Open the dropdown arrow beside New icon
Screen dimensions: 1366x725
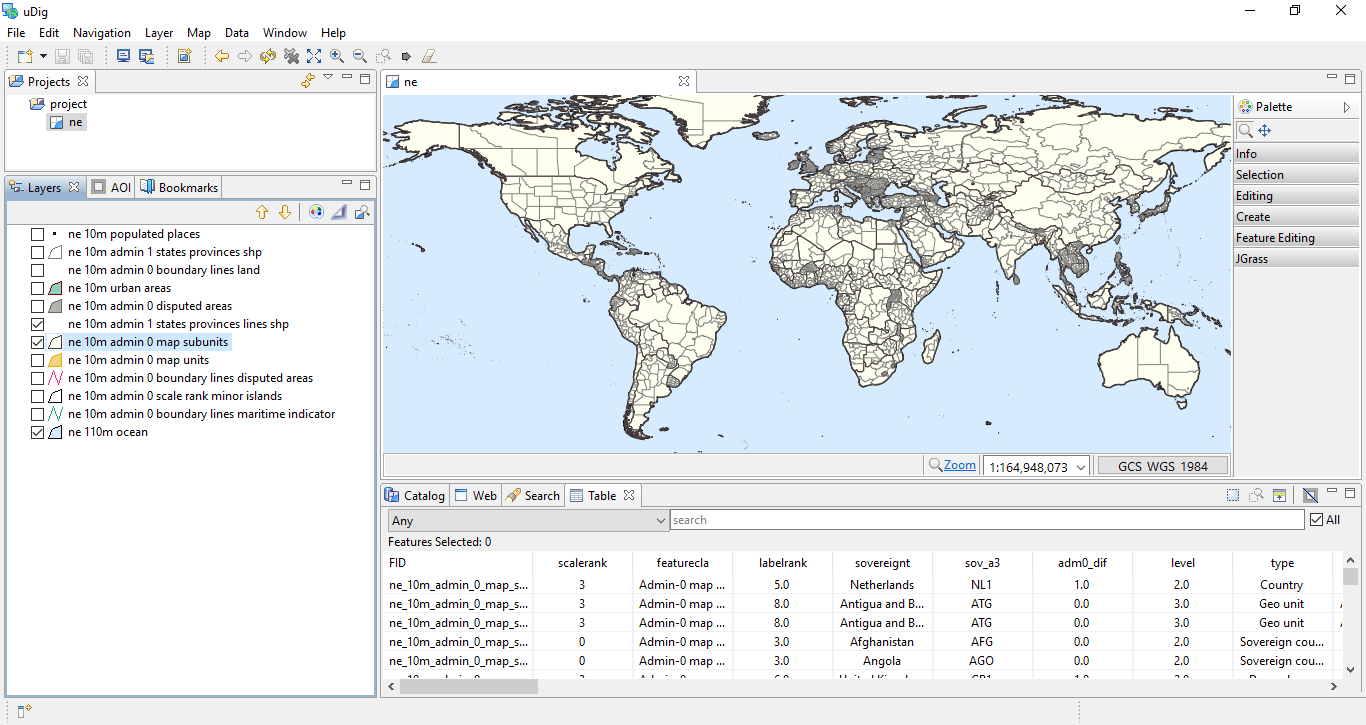42,57
